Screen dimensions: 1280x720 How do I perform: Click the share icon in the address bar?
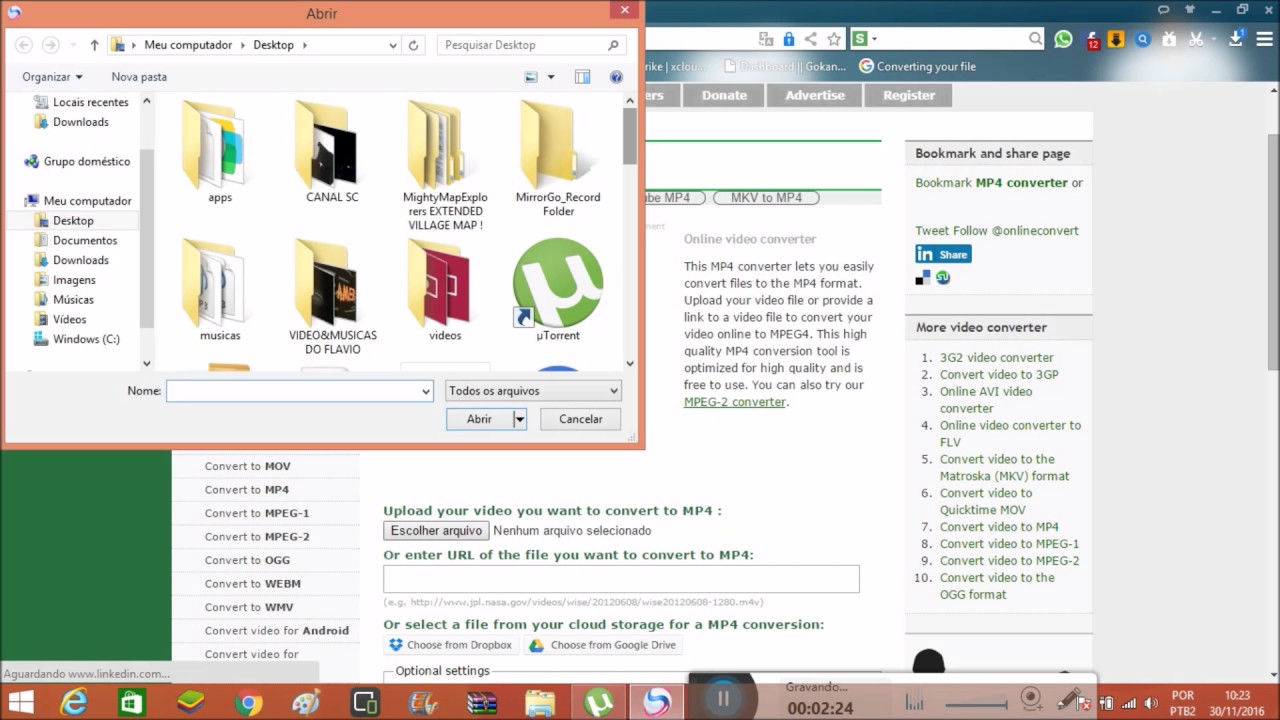coord(811,39)
